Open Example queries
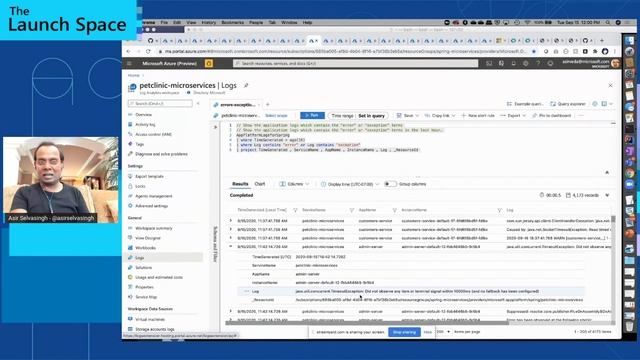Viewport: 640px width, 360px height. pyautogui.click(x=525, y=104)
